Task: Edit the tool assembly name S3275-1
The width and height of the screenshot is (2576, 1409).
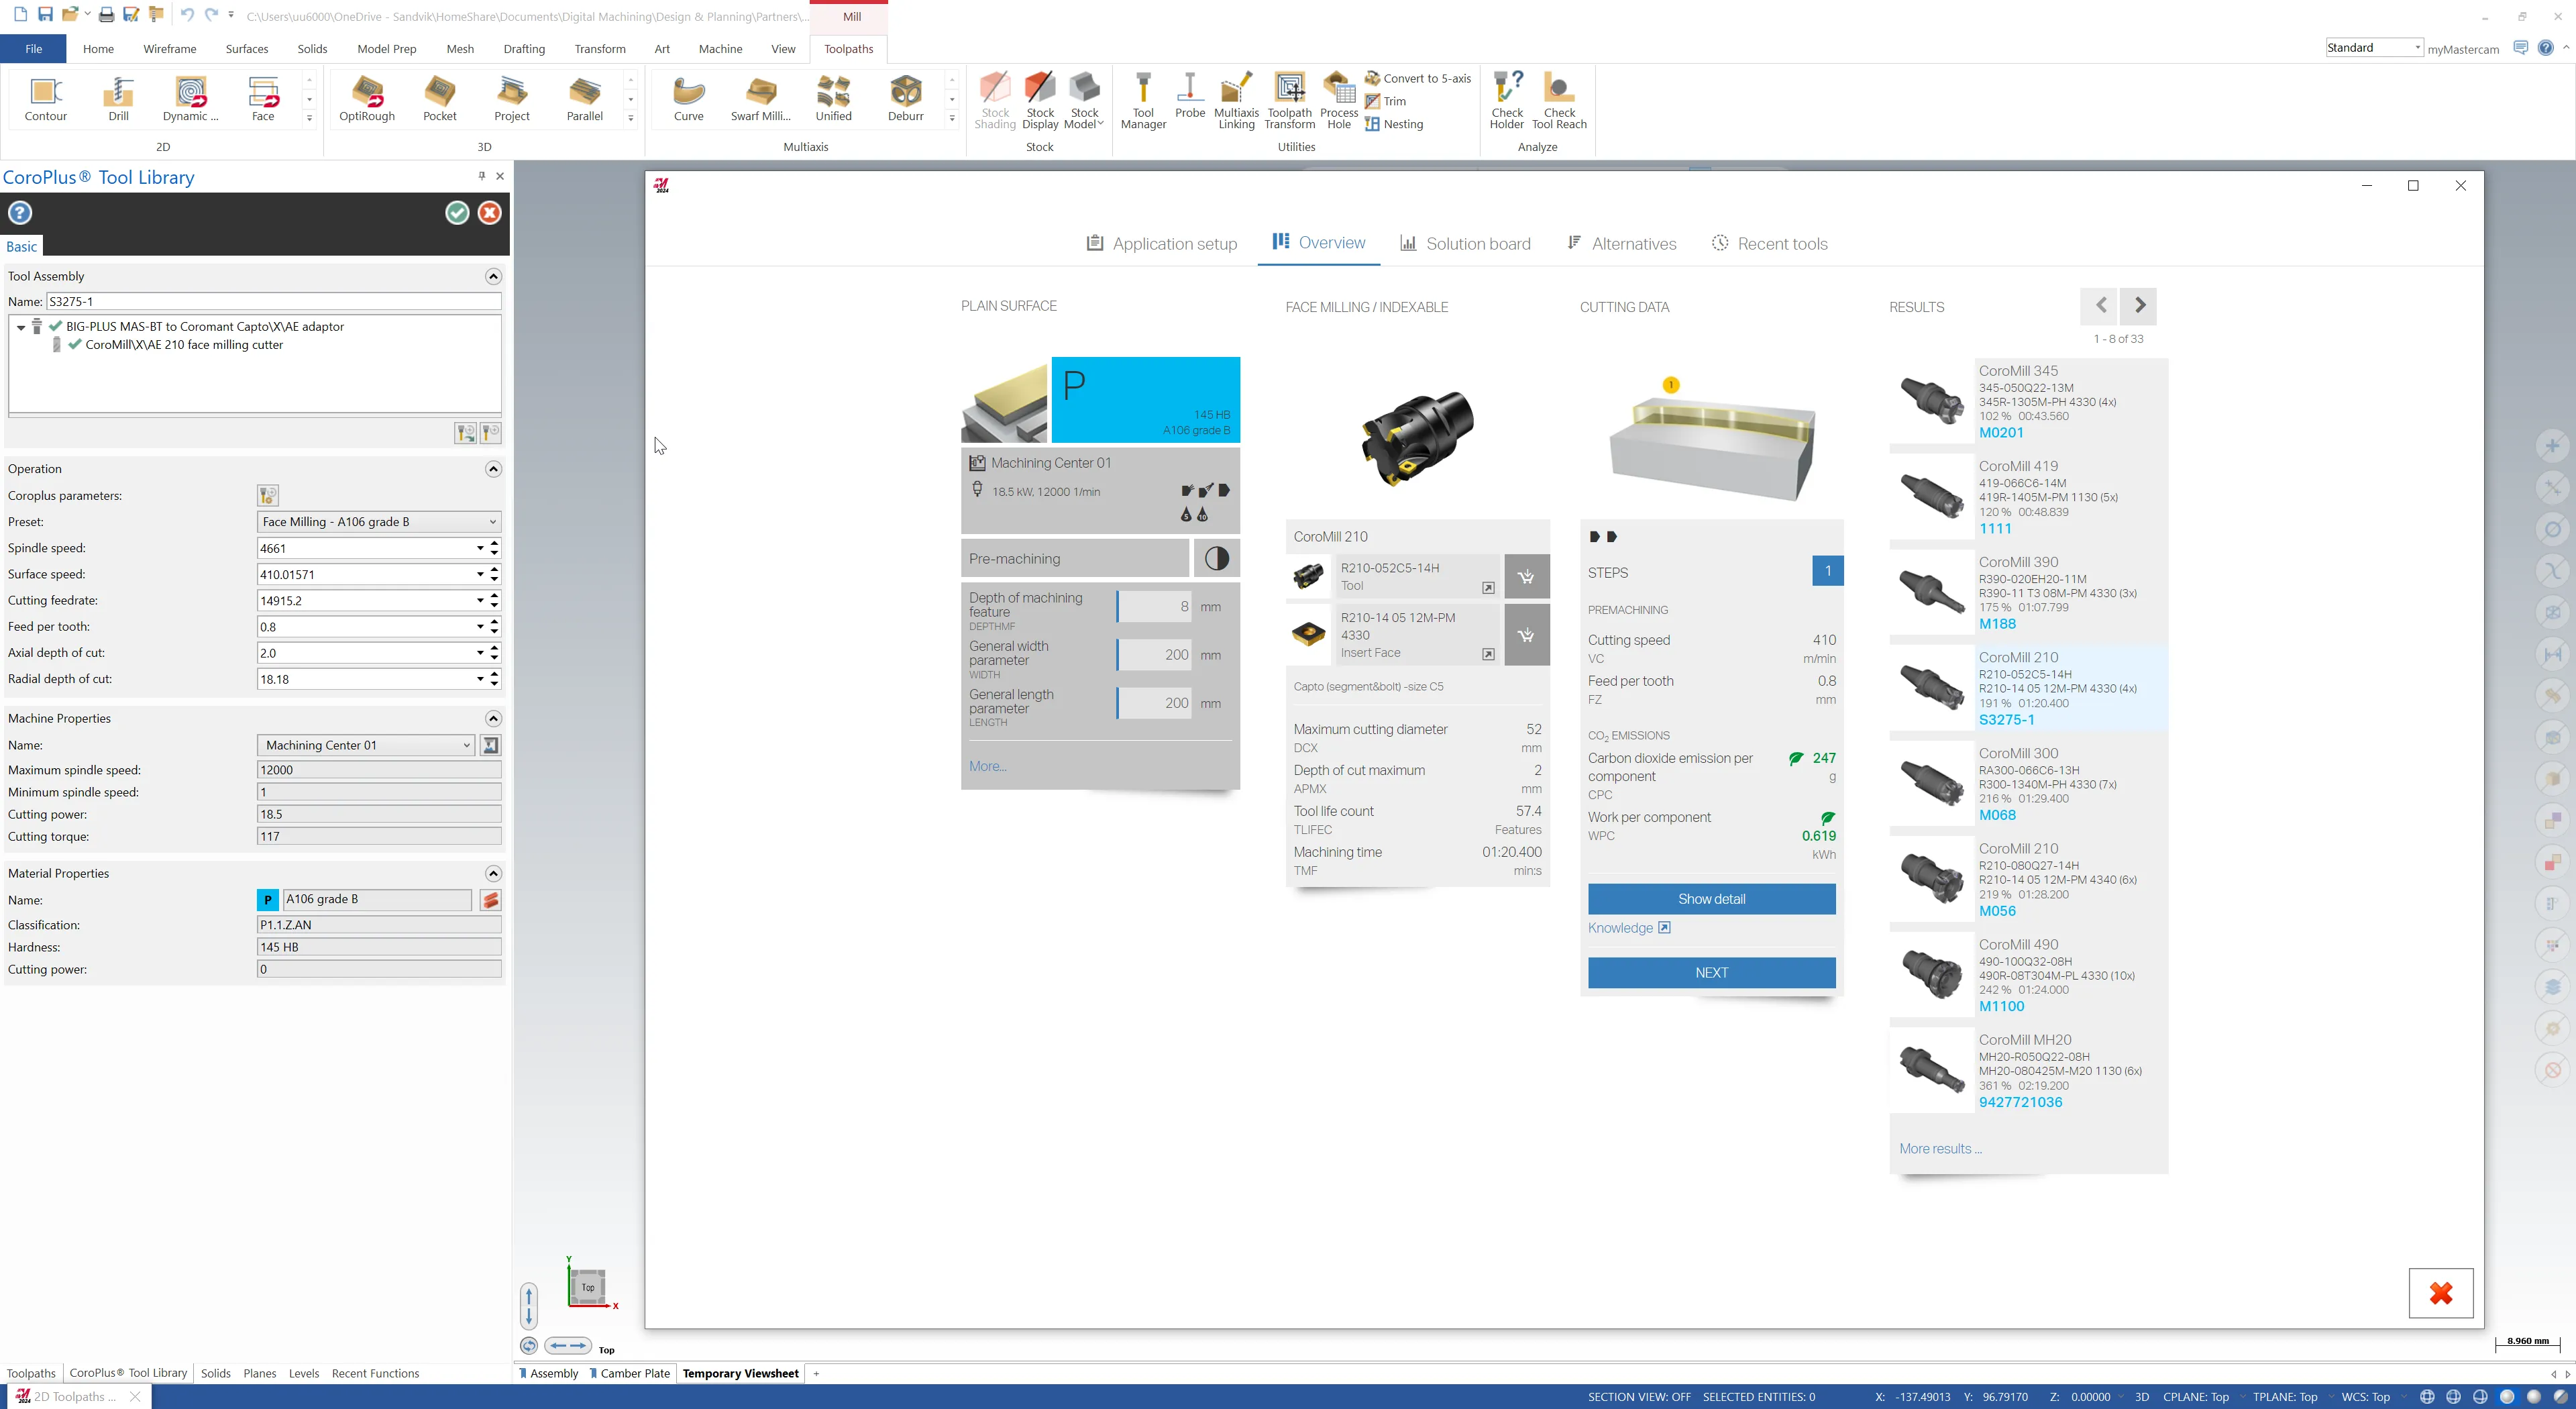Action: 271,301
